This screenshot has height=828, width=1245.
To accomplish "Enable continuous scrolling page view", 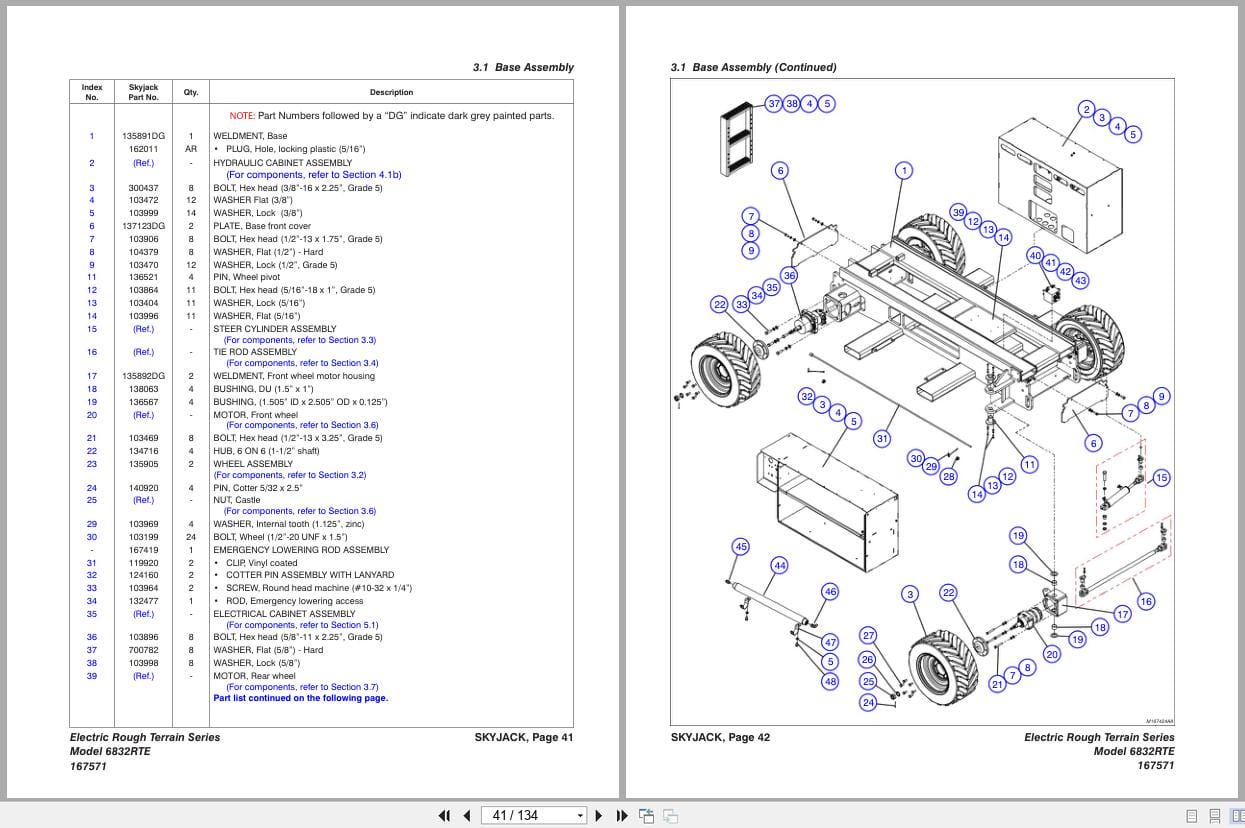I will [1213, 815].
